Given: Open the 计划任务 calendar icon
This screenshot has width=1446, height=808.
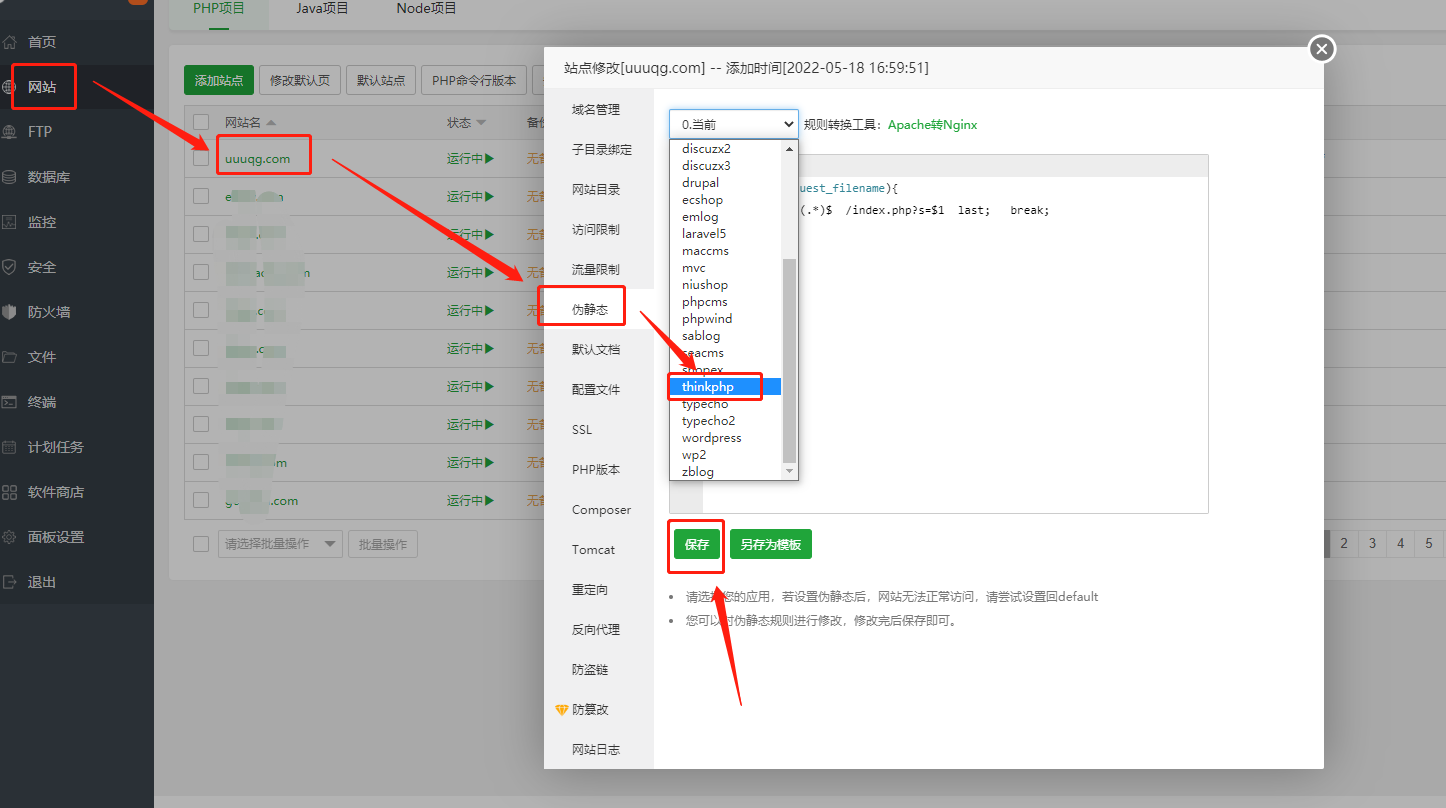Looking at the screenshot, I should [10, 447].
